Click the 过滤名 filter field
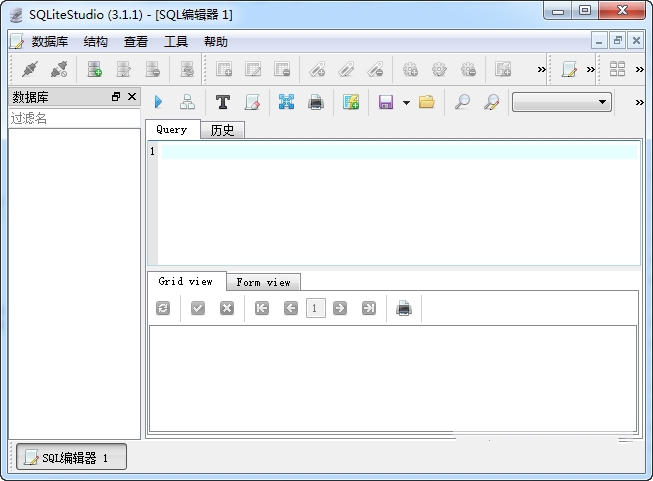Image resolution: width=653 pixels, height=481 pixels. click(74, 118)
